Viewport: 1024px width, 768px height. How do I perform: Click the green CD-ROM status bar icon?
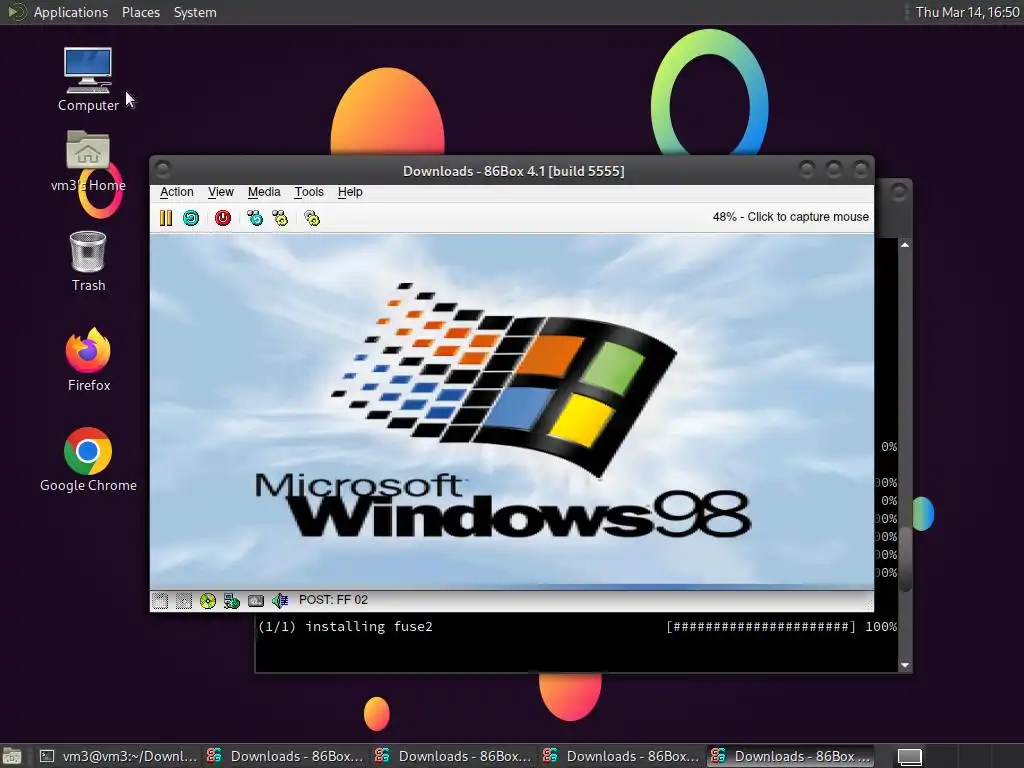click(x=208, y=601)
